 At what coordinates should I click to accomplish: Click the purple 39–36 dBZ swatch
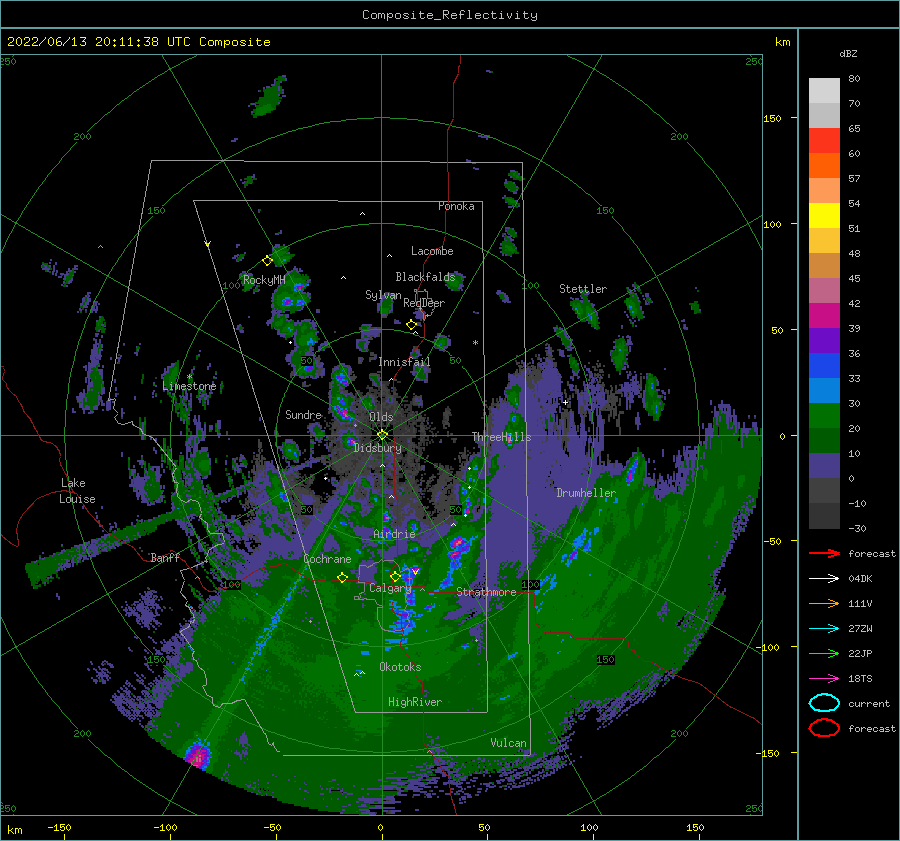824,341
